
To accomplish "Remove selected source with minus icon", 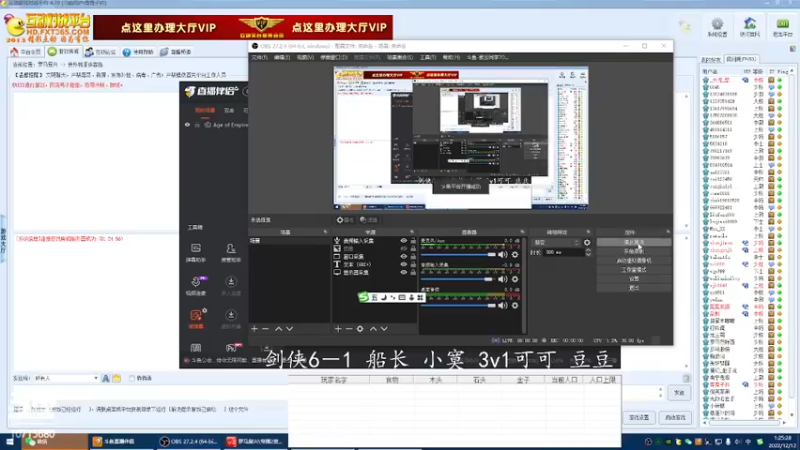I will tap(349, 329).
